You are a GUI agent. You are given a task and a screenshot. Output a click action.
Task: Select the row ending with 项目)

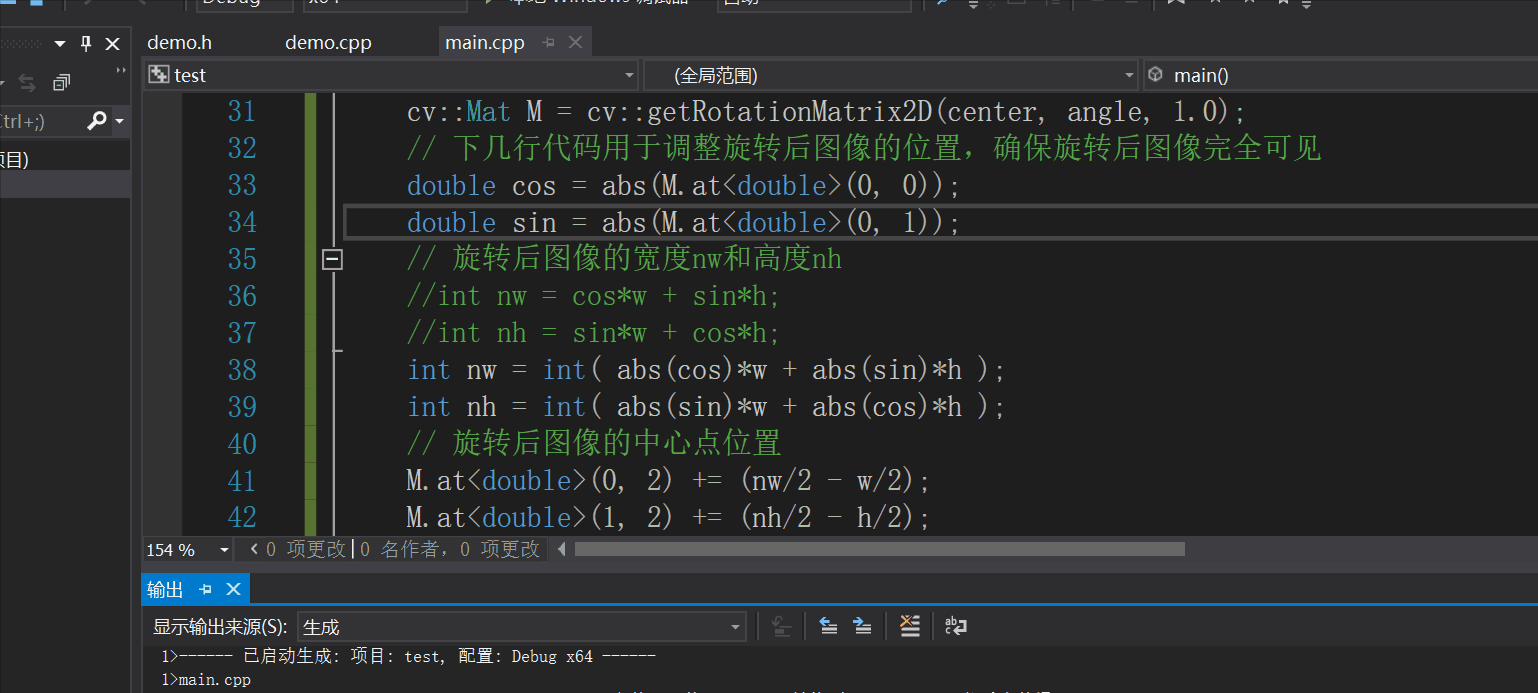pyautogui.click(x=64, y=159)
